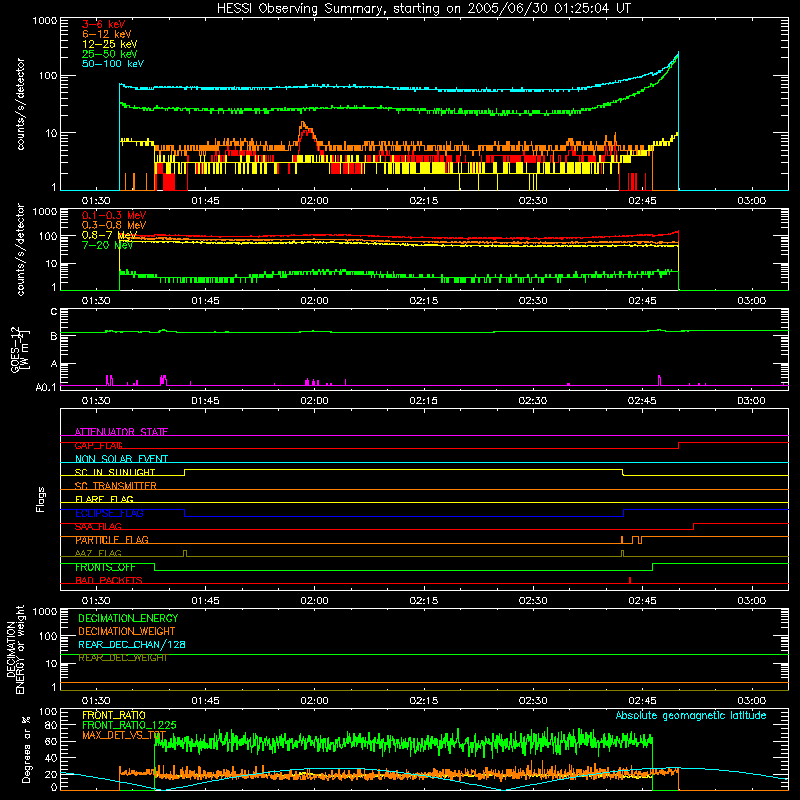Pick the AAZ_FLAG label

pos(98,554)
